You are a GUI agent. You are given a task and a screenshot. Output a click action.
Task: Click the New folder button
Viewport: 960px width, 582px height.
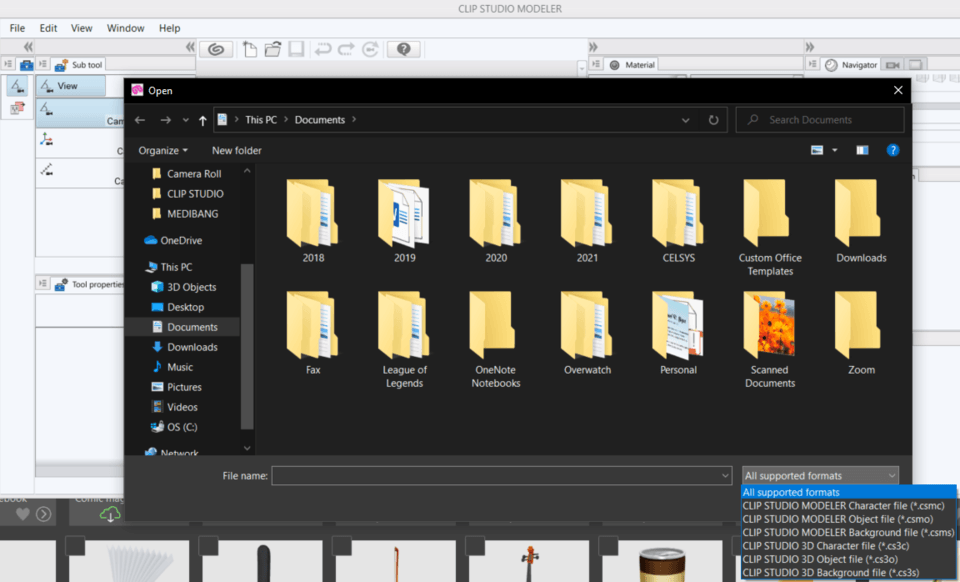[236, 151]
